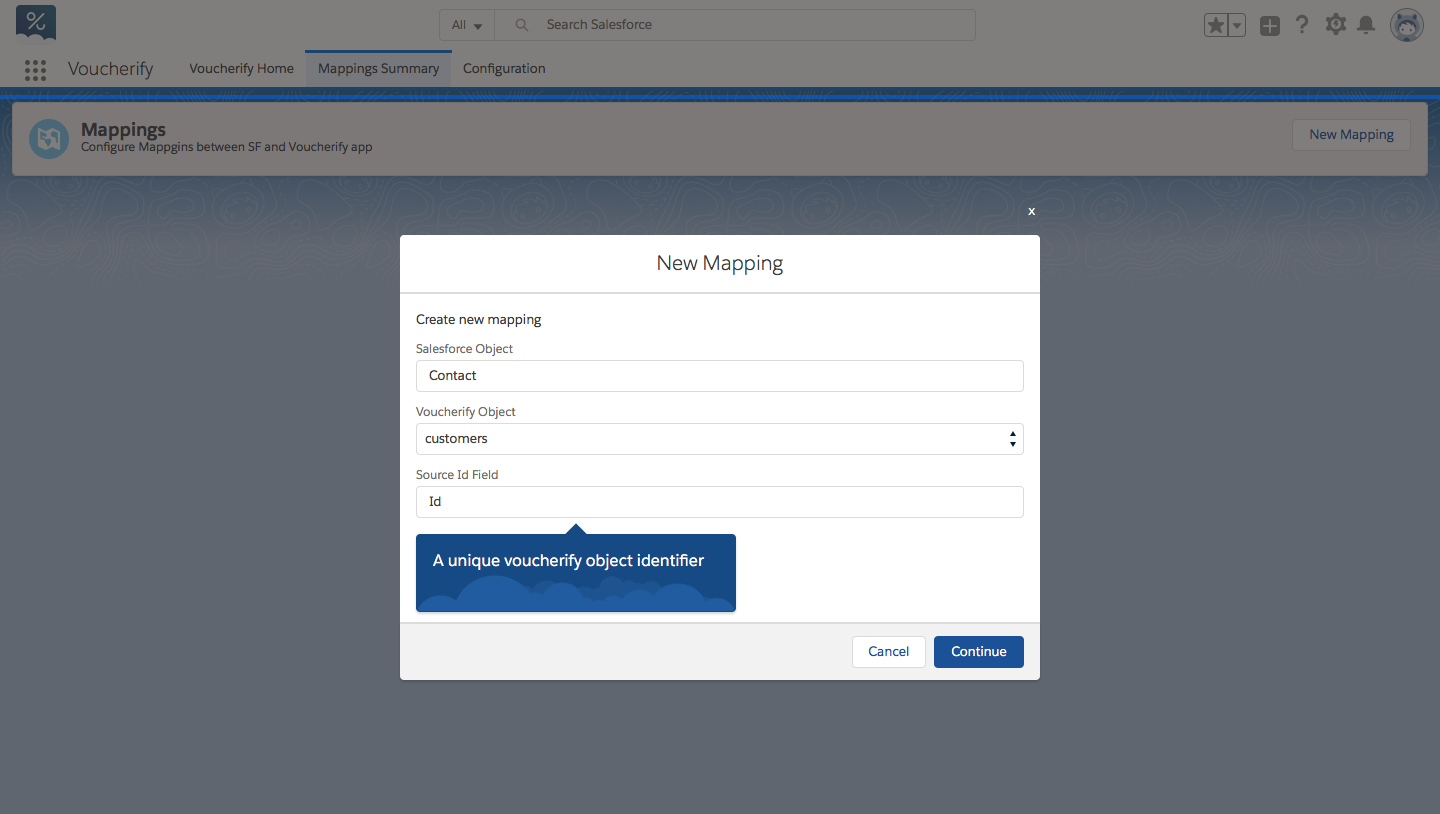The width and height of the screenshot is (1440, 814).
Task: Expand the favorites list dropdown arrow
Action: (x=1236, y=26)
